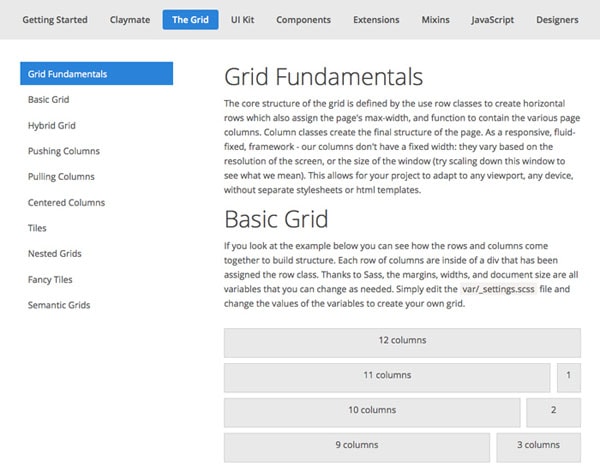
Task: Switch to the Mixins tab
Action: click(435, 20)
